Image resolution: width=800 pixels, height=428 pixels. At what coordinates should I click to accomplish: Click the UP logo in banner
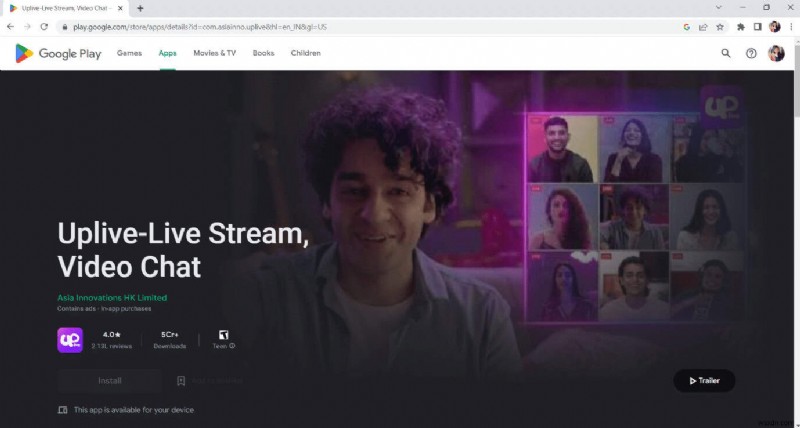point(721,107)
